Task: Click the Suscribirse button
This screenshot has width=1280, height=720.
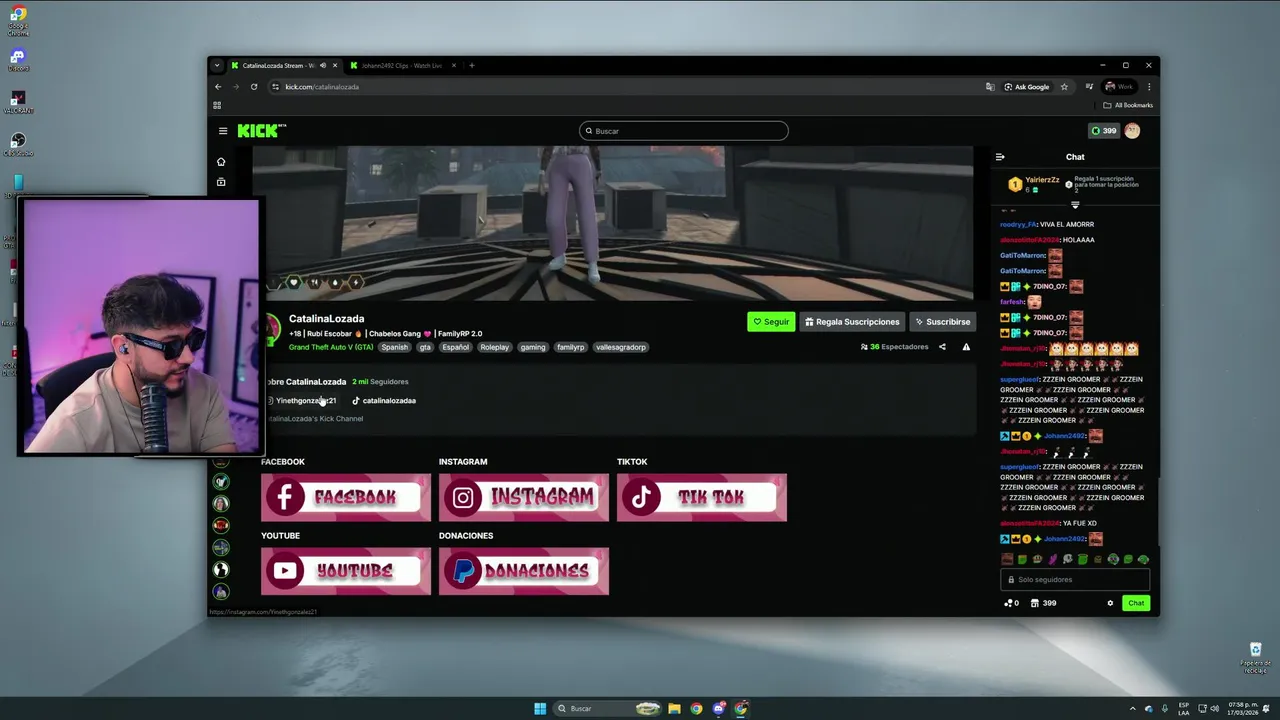Action: [942, 322]
